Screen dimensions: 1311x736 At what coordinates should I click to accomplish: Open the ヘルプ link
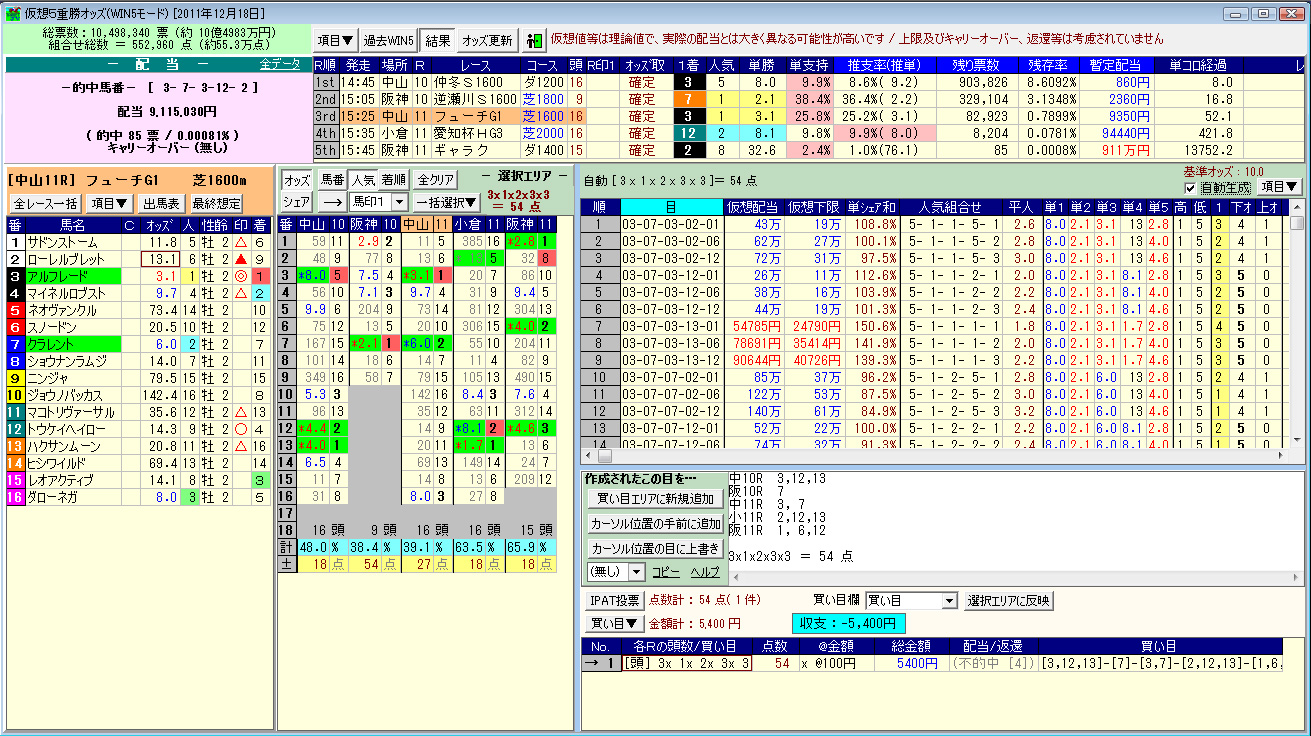(x=705, y=572)
